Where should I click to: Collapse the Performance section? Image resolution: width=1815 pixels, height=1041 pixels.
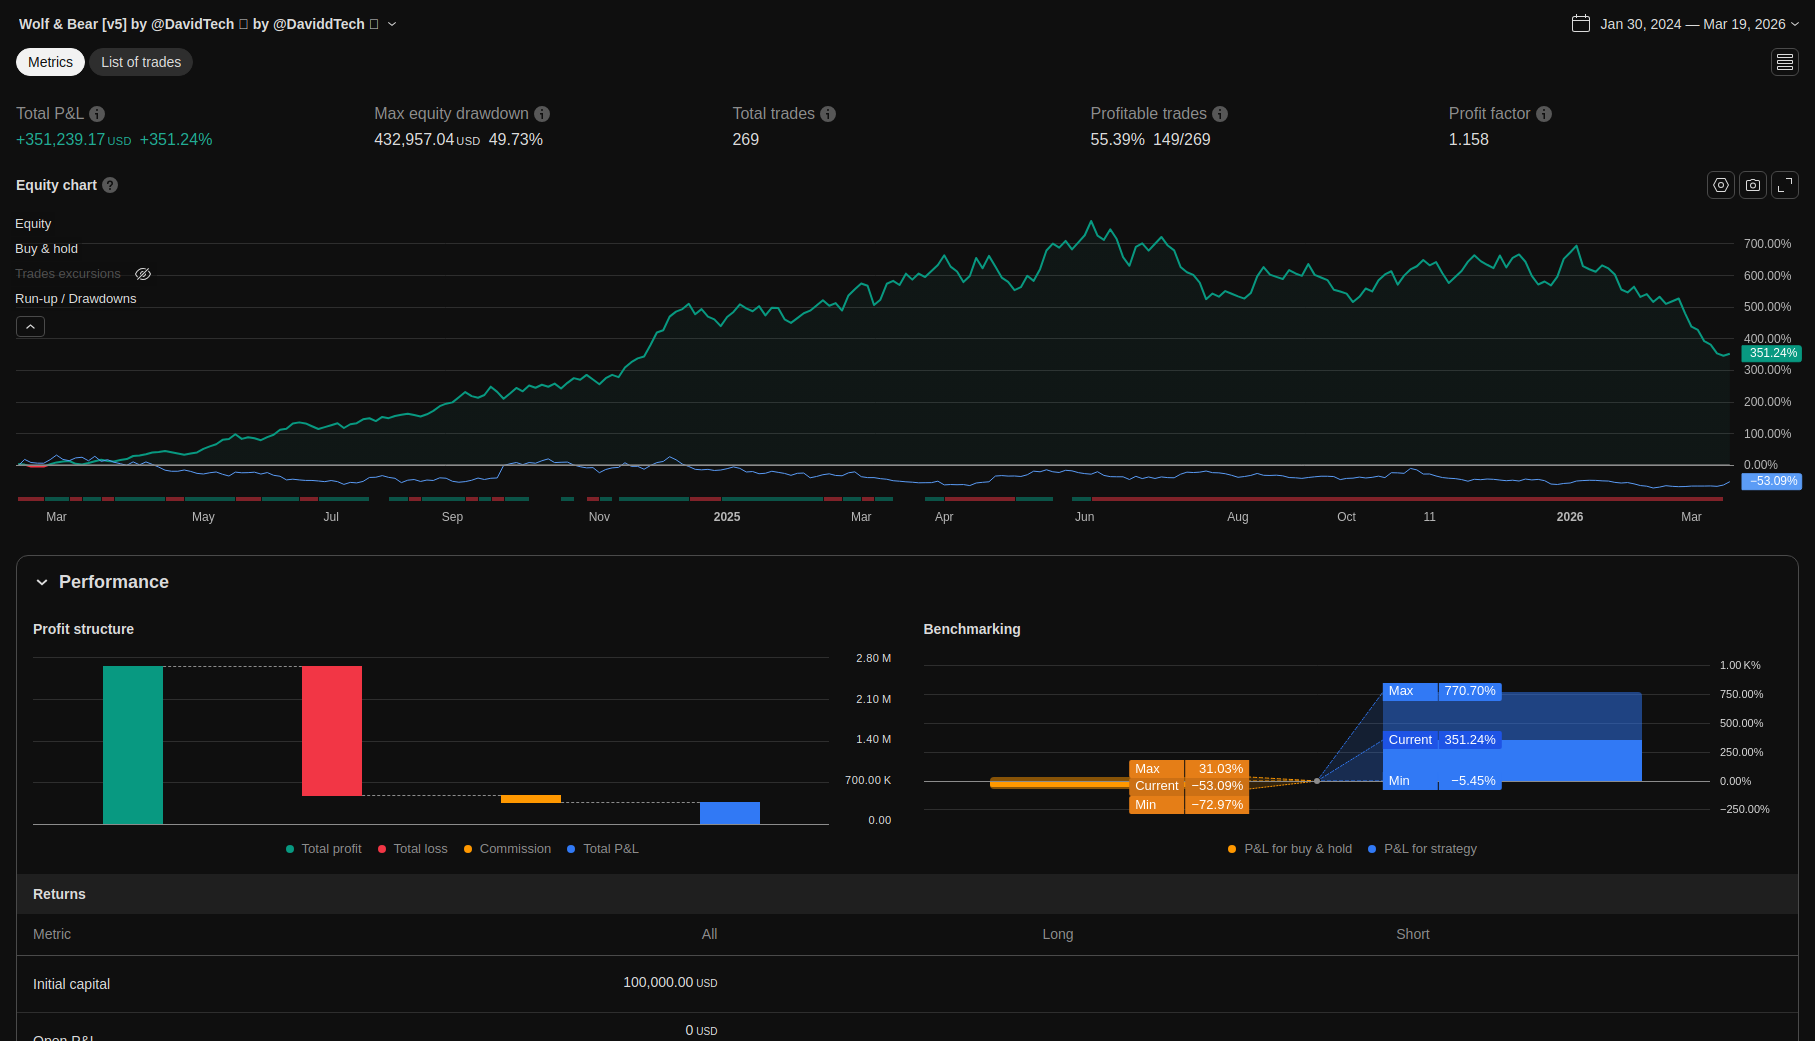(x=42, y=582)
